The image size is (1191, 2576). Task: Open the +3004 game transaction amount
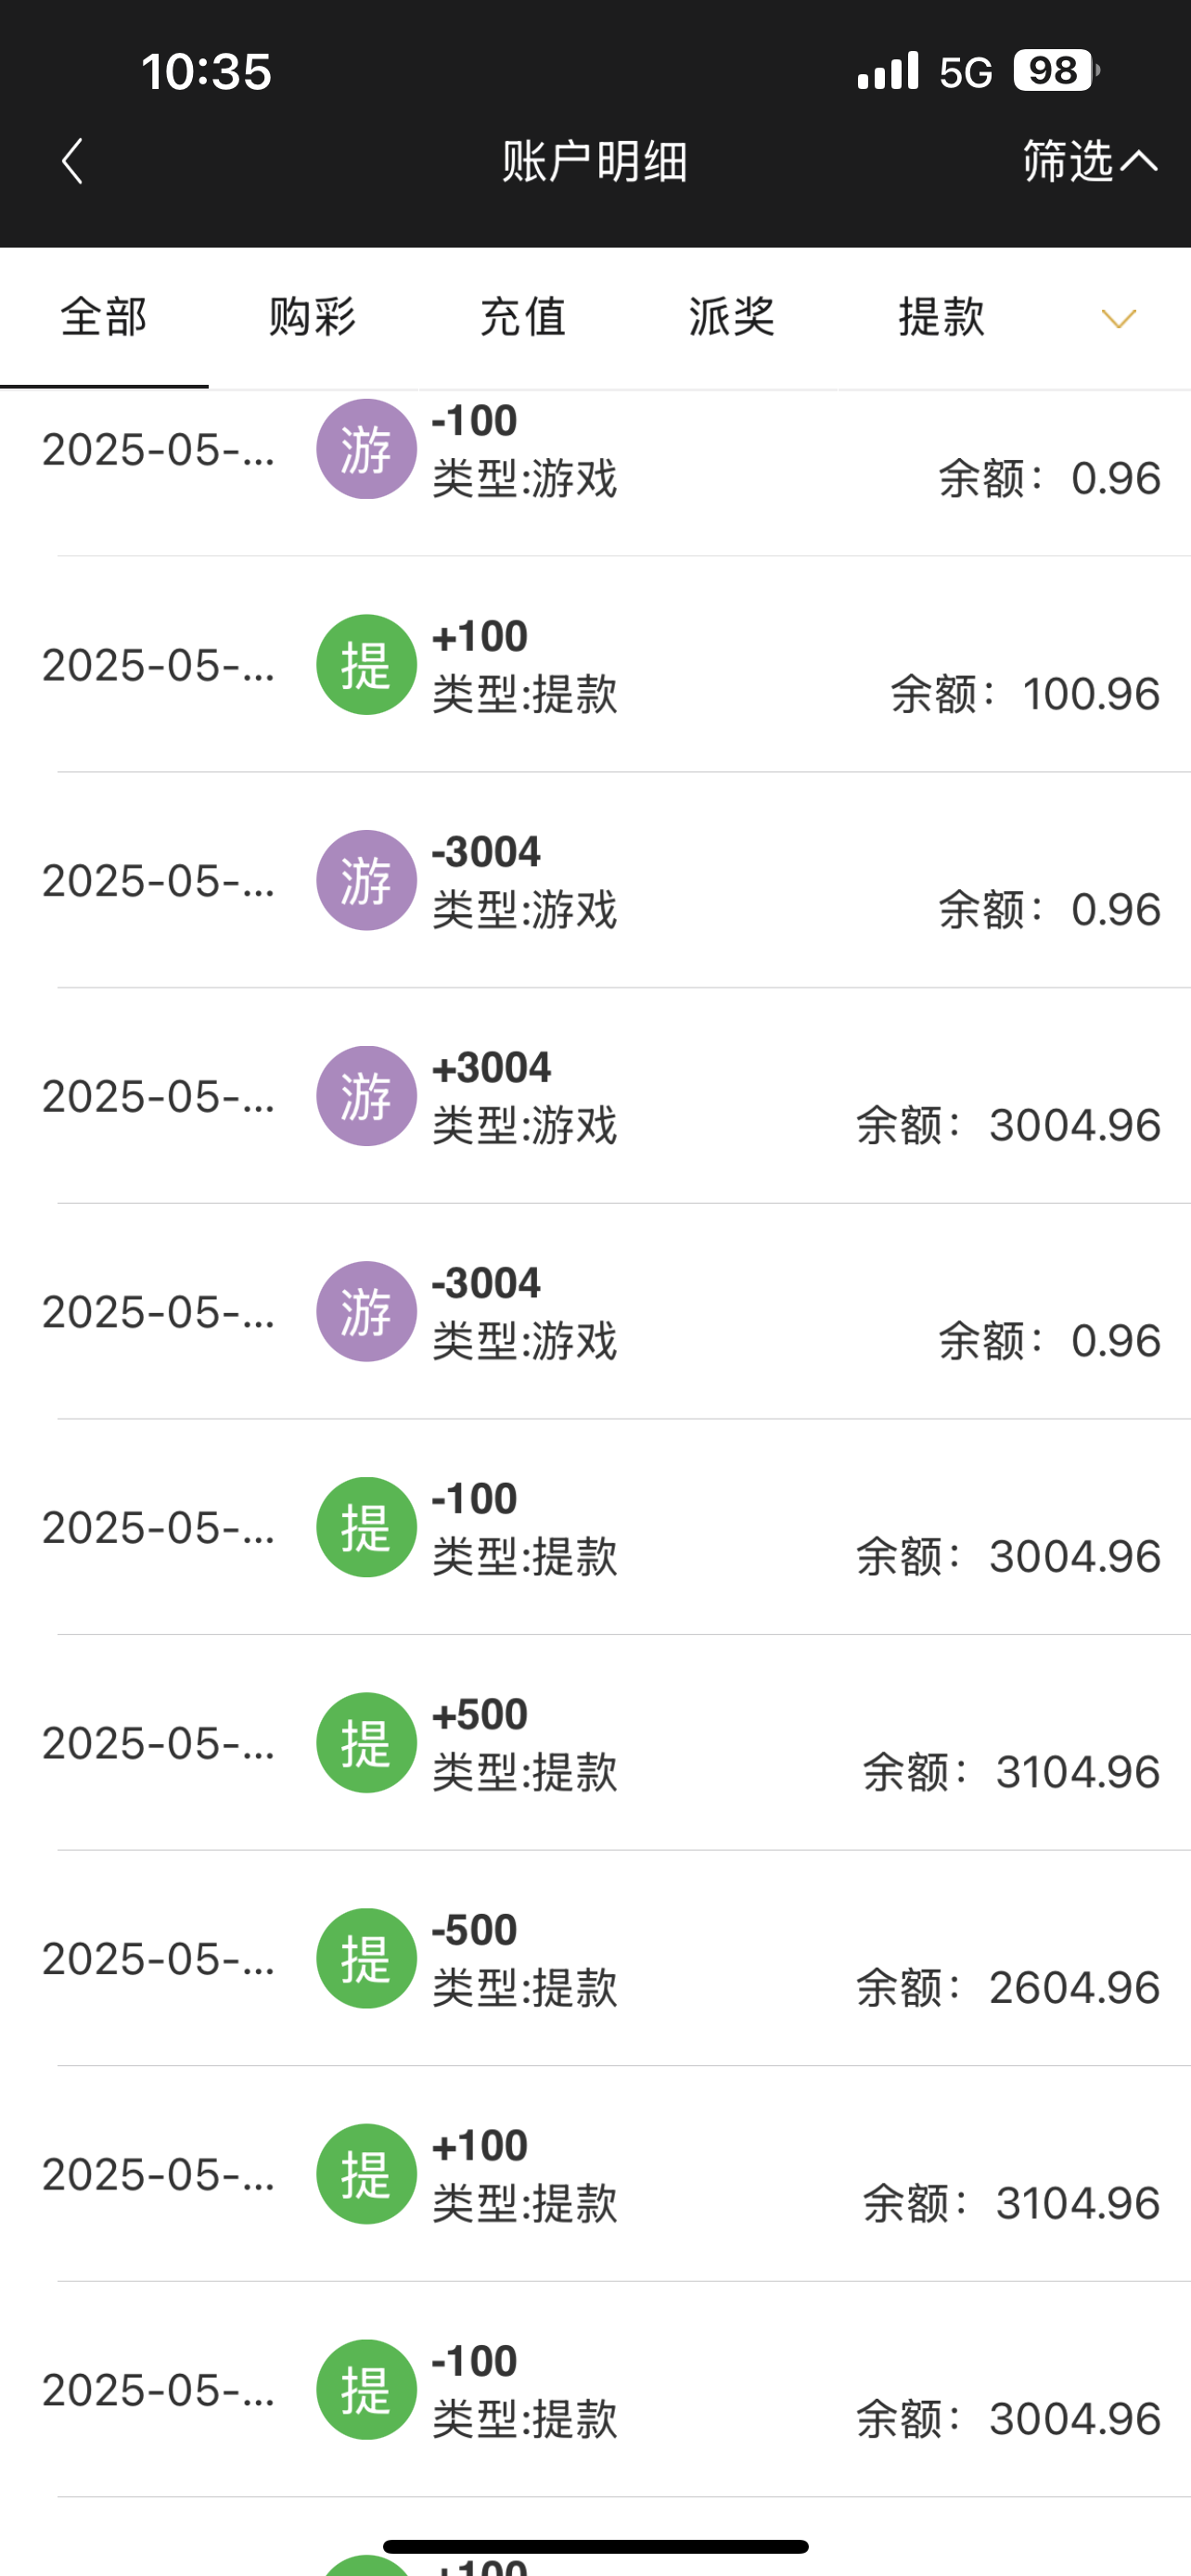pos(491,1068)
